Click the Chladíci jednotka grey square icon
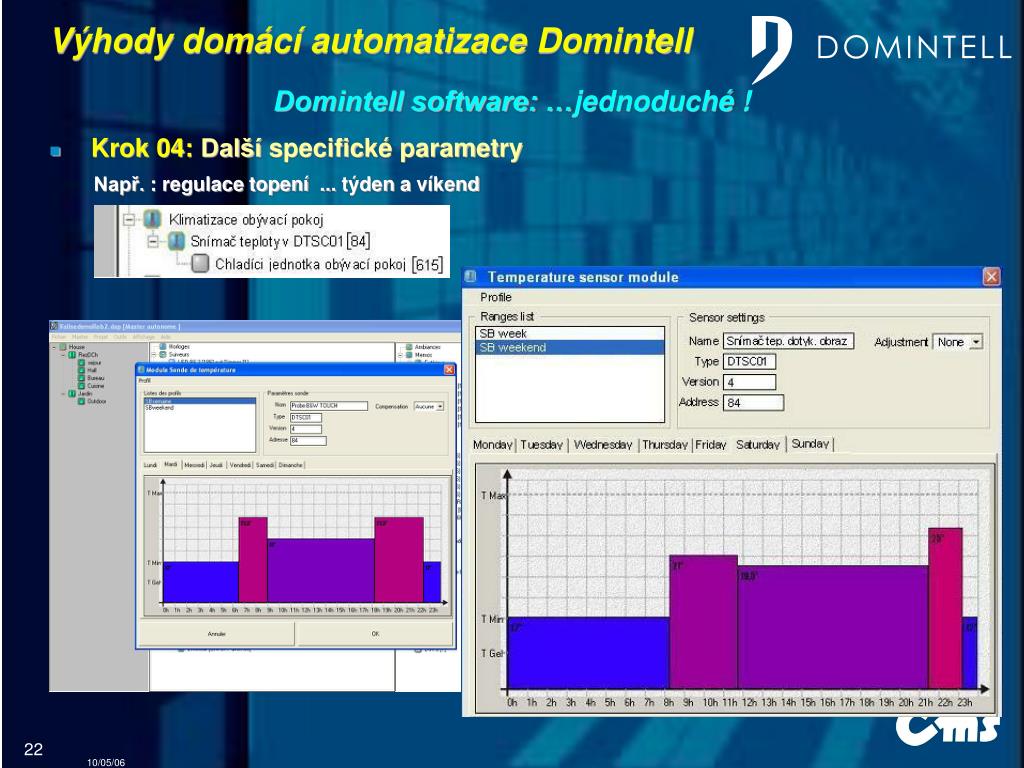Viewport: 1024px width, 768px height. (x=200, y=264)
